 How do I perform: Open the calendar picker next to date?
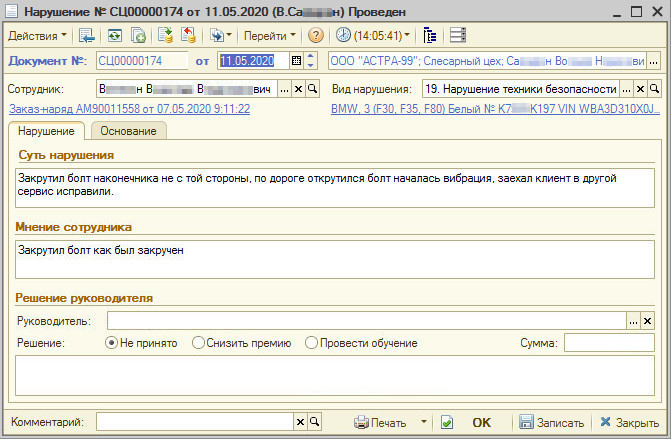pos(296,61)
